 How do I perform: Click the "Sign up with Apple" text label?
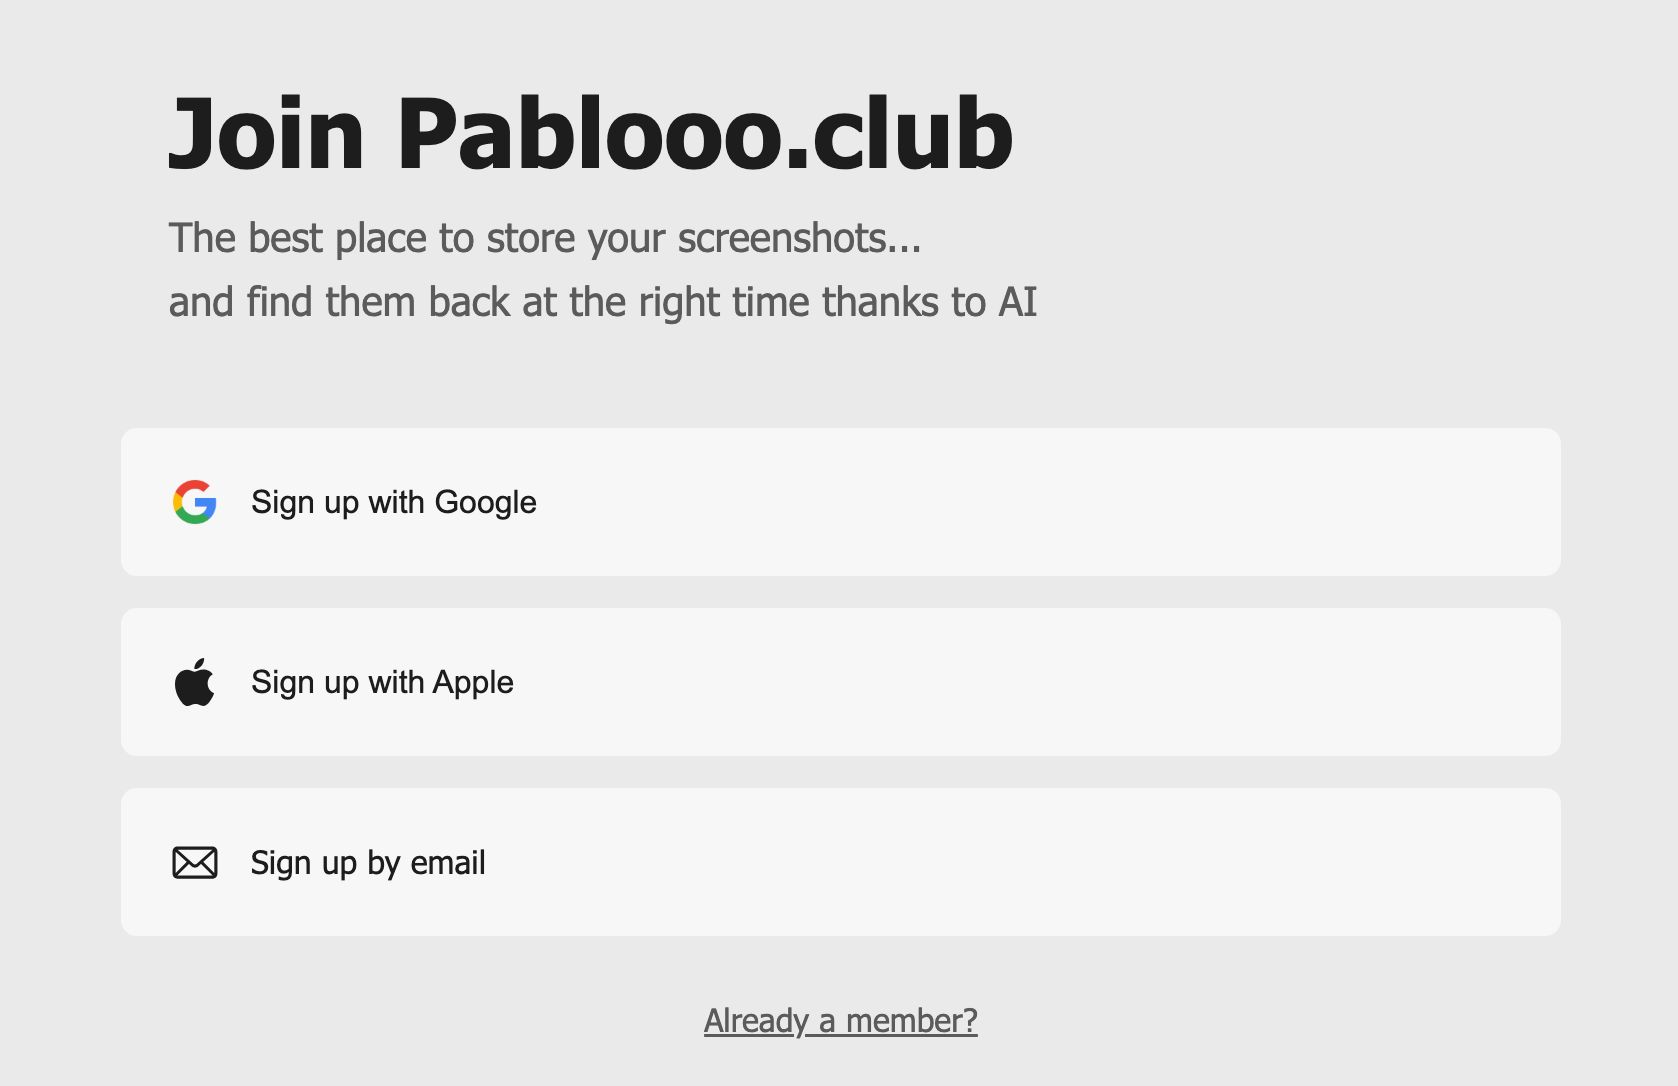(x=382, y=681)
